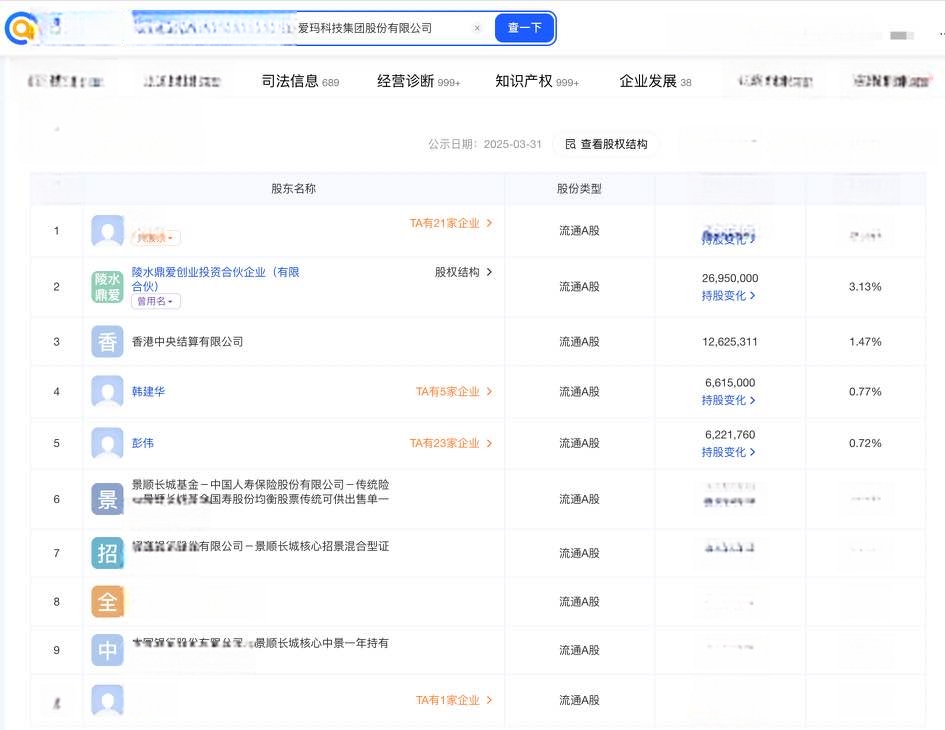945x730 pixels.
Task: Open 陵水鼎爱创业投资合伙企业 company link
Action: pyautogui.click(x=216, y=279)
